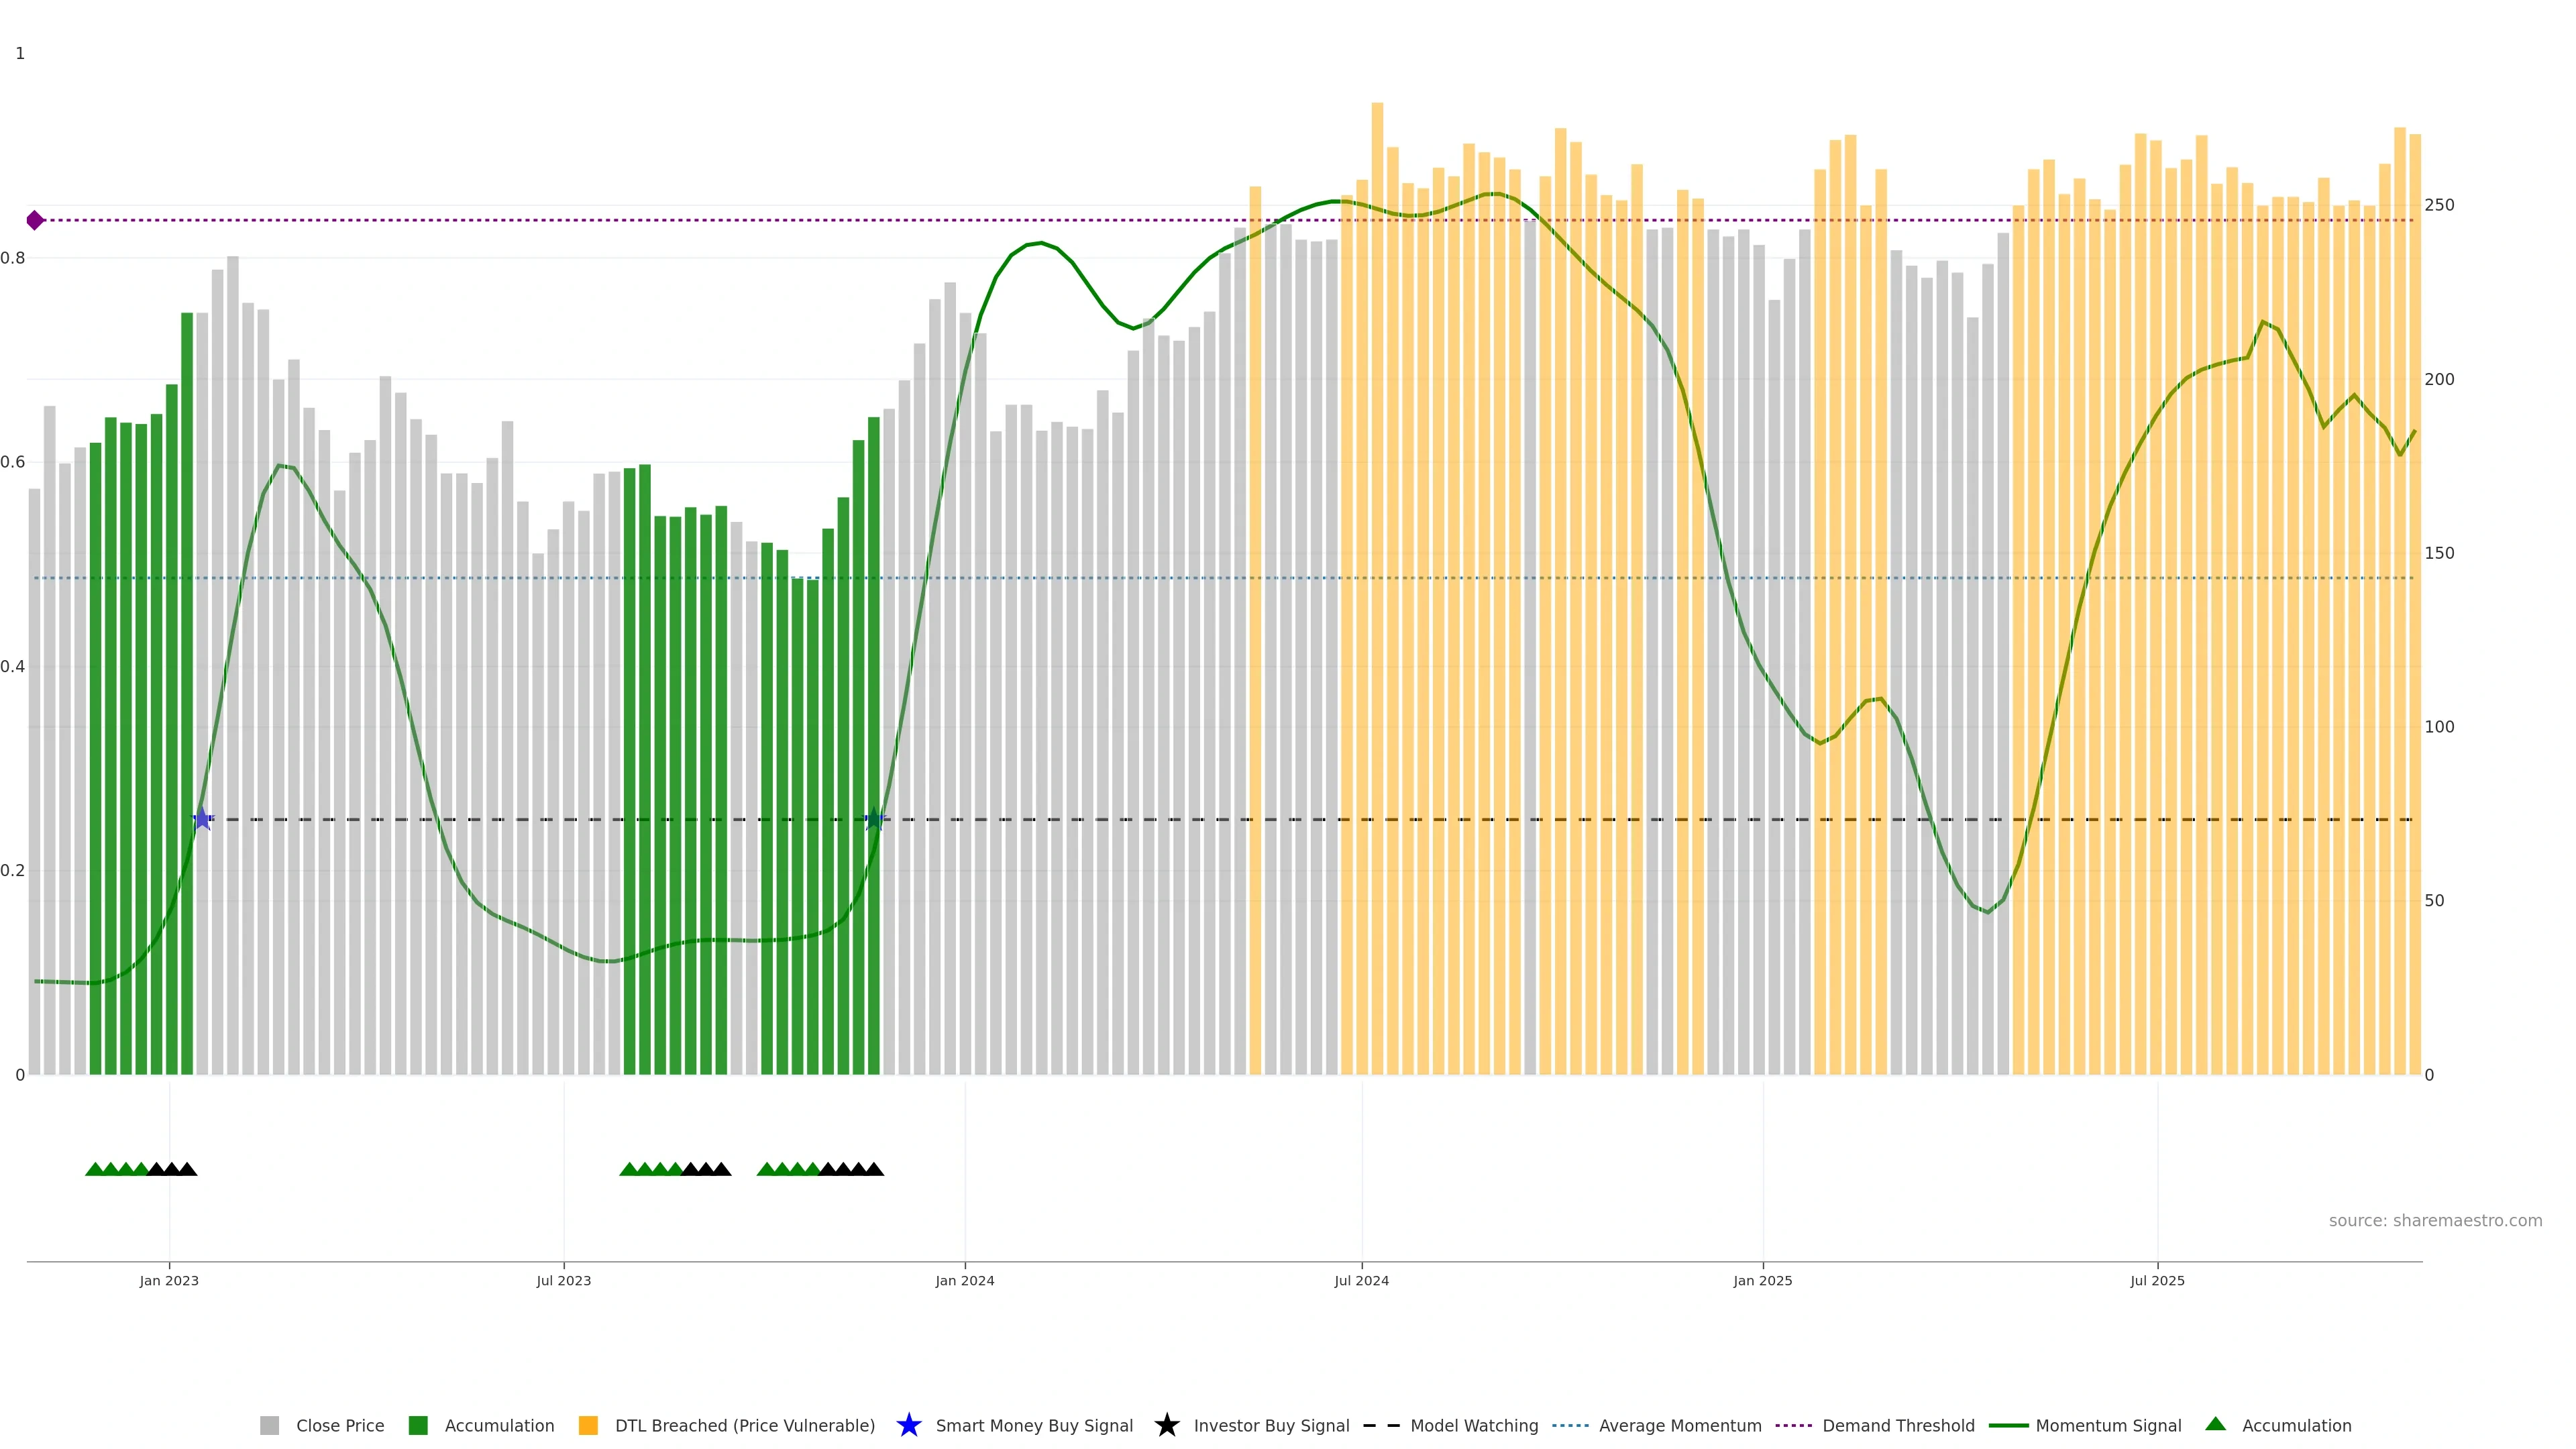This screenshot has width=2576, height=1449.
Task: Click the 250 value on right axis
Action: (x=2439, y=205)
